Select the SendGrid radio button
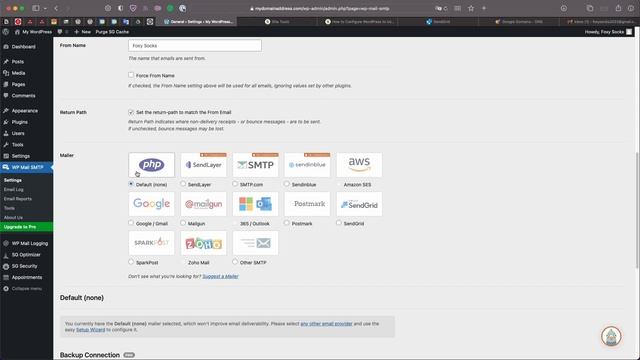 [x=339, y=223]
